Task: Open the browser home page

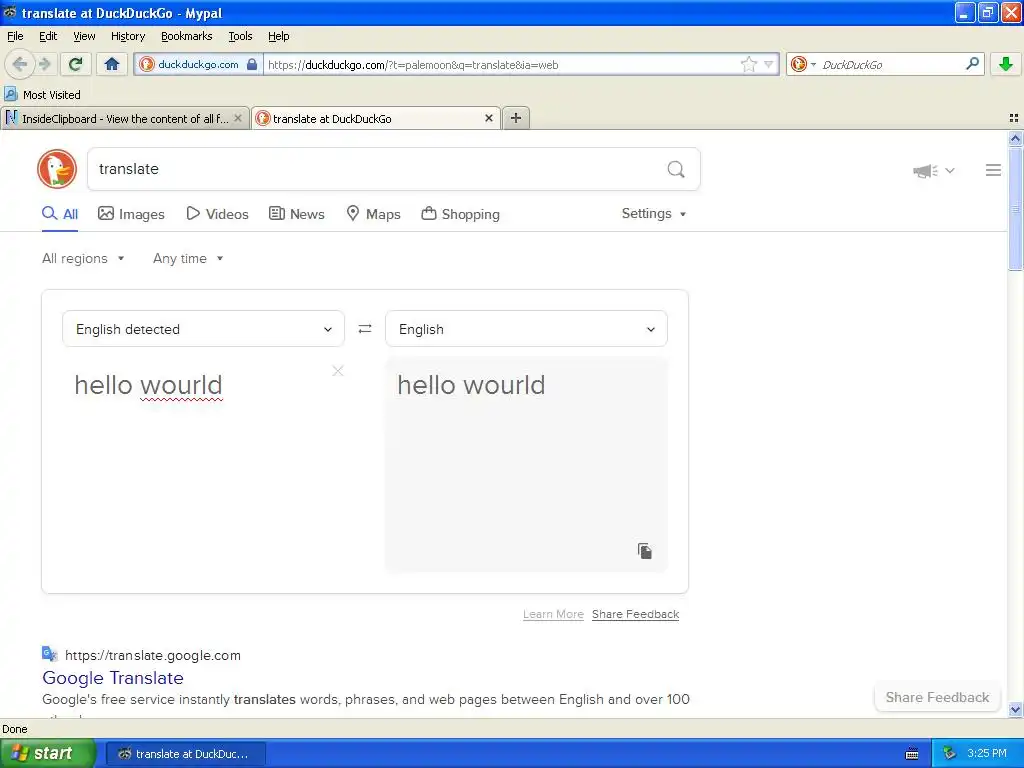Action: click(112, 64)
